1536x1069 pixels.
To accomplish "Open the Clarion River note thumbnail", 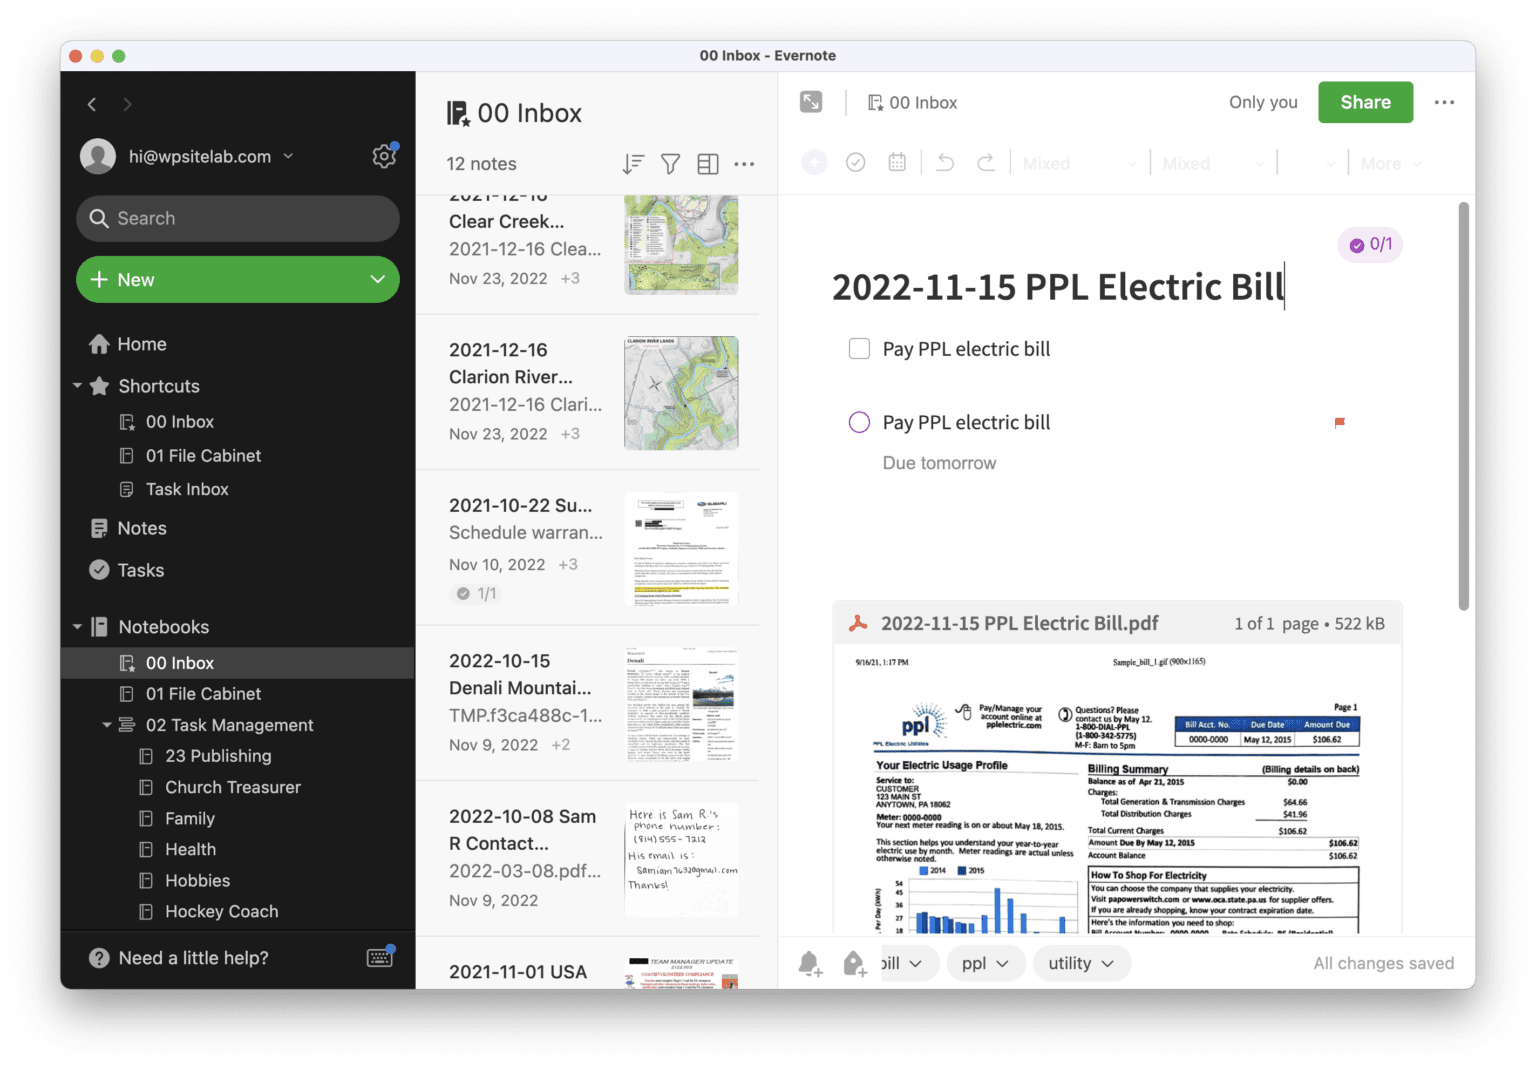I will click(681, 392).
